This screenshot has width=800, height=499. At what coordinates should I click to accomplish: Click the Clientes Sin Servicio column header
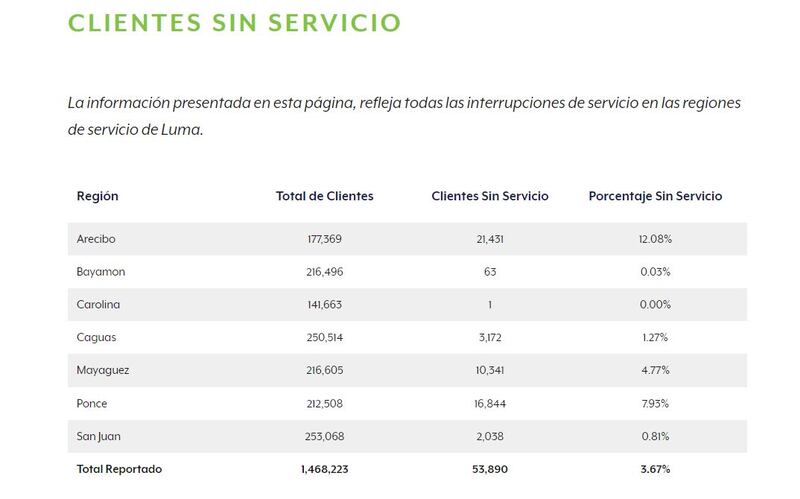[x=490, y=196]
